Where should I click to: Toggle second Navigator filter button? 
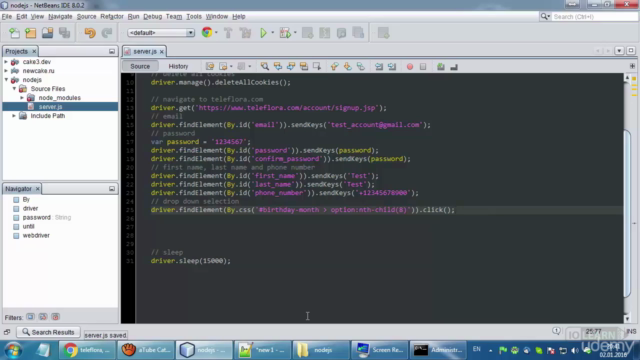[43, 317]
